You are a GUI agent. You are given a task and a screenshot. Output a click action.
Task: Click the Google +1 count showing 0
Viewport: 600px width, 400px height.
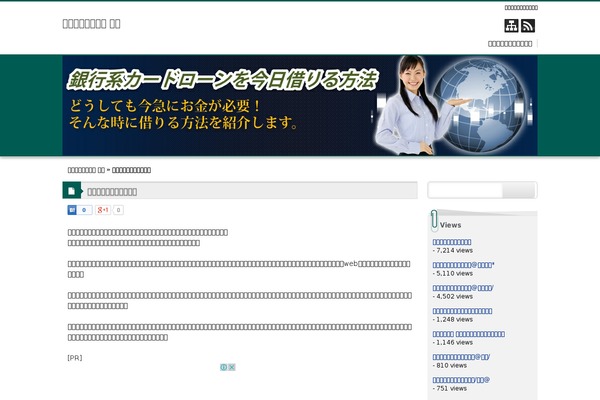coord(118,210)
